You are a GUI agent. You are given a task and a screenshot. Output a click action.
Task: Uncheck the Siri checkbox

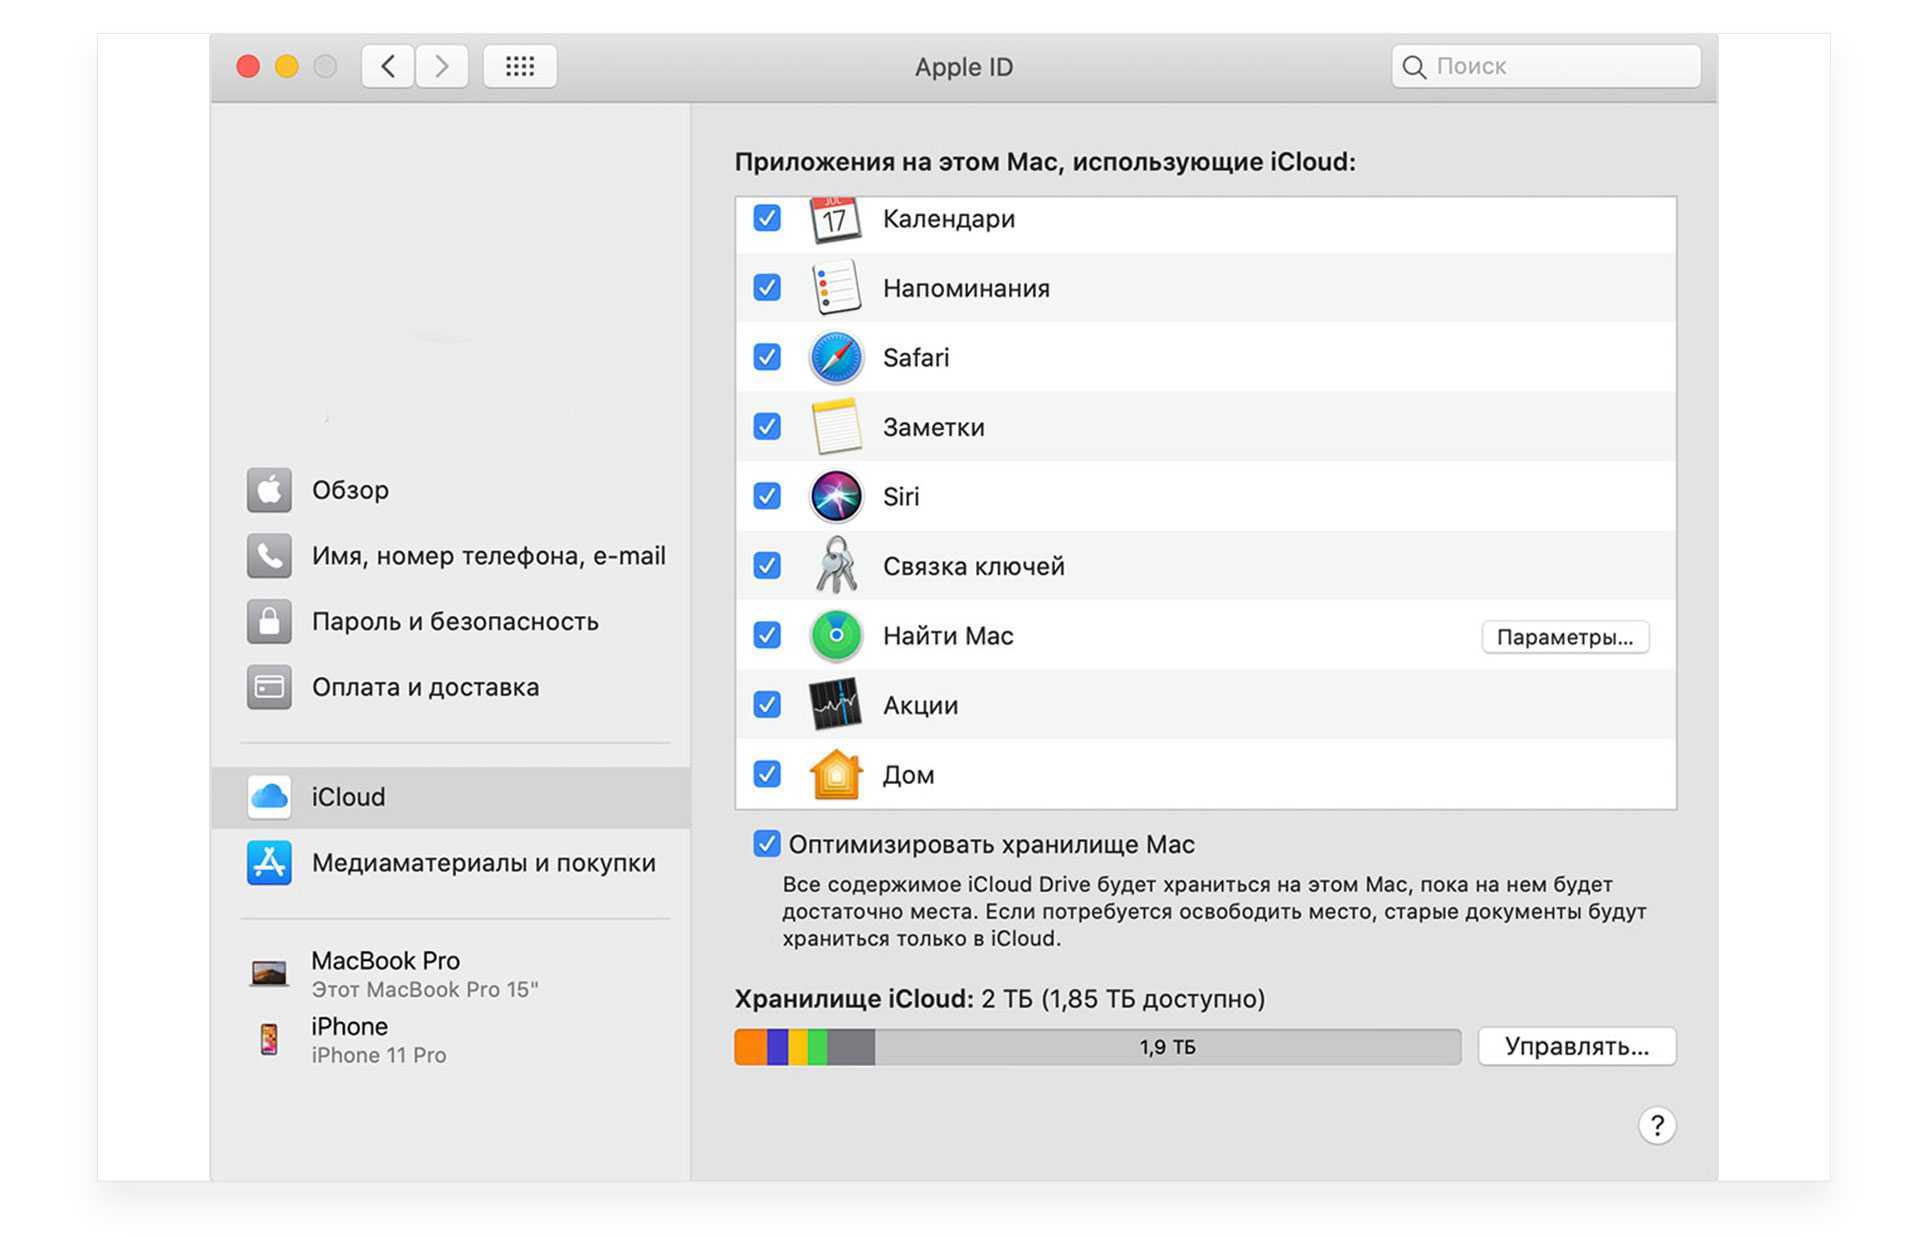pos(767,496)
